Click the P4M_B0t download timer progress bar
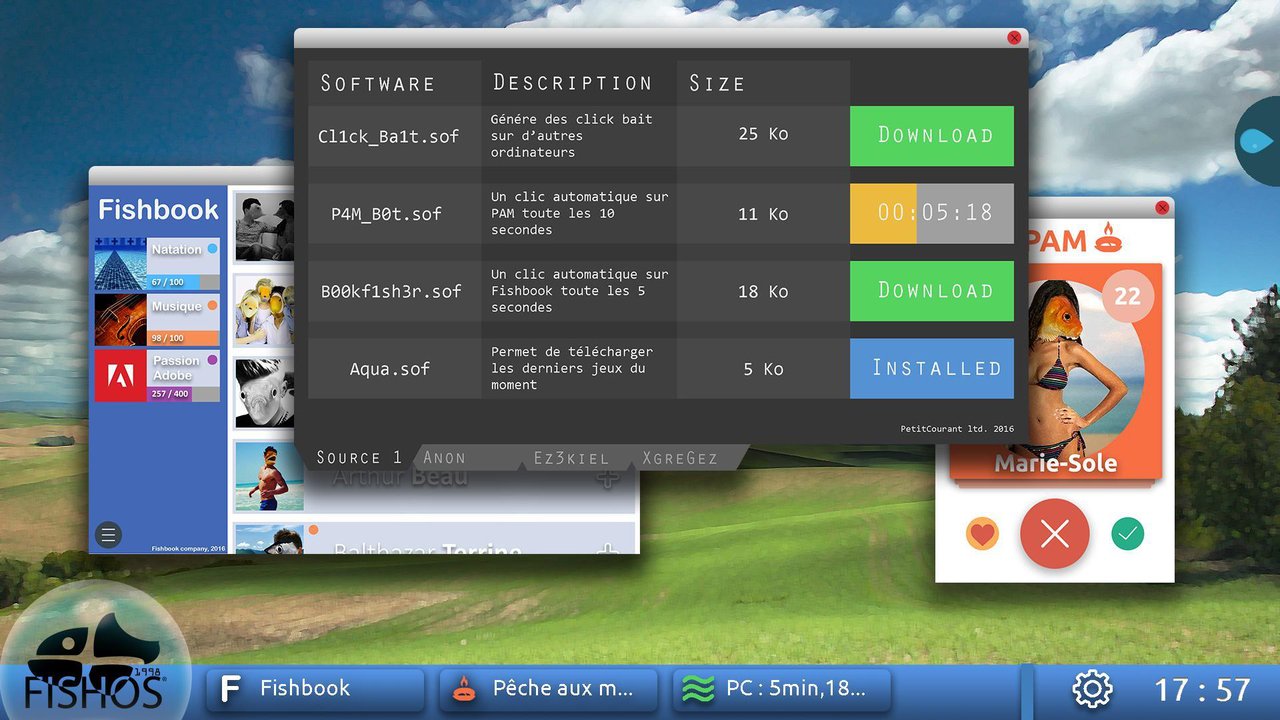The image size is (1280, 720). [x=932, y=213]
